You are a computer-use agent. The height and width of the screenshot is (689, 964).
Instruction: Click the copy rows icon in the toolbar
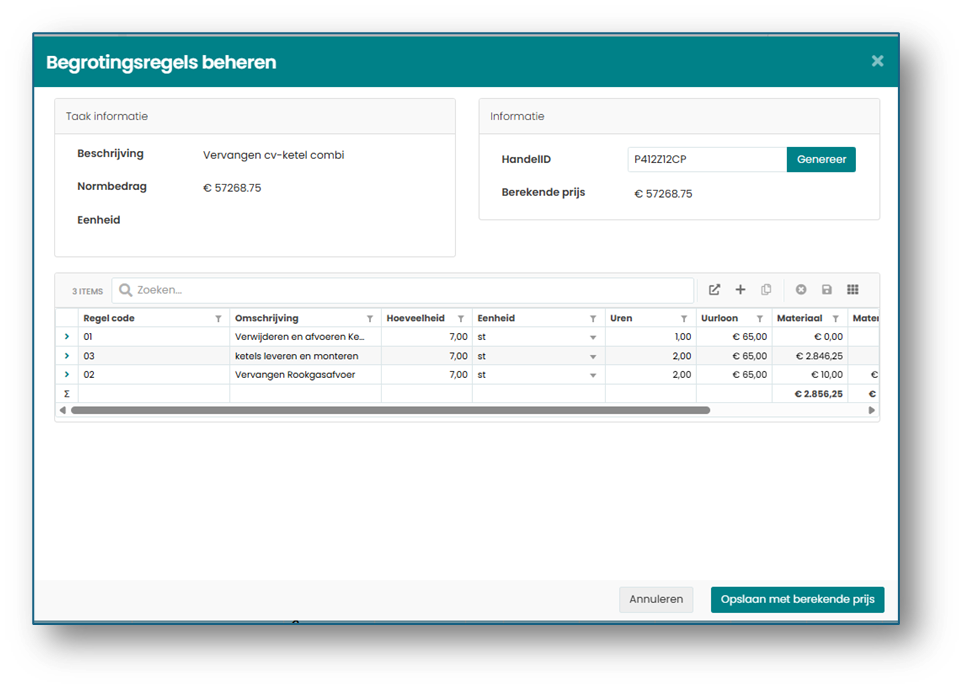[766, 289]
